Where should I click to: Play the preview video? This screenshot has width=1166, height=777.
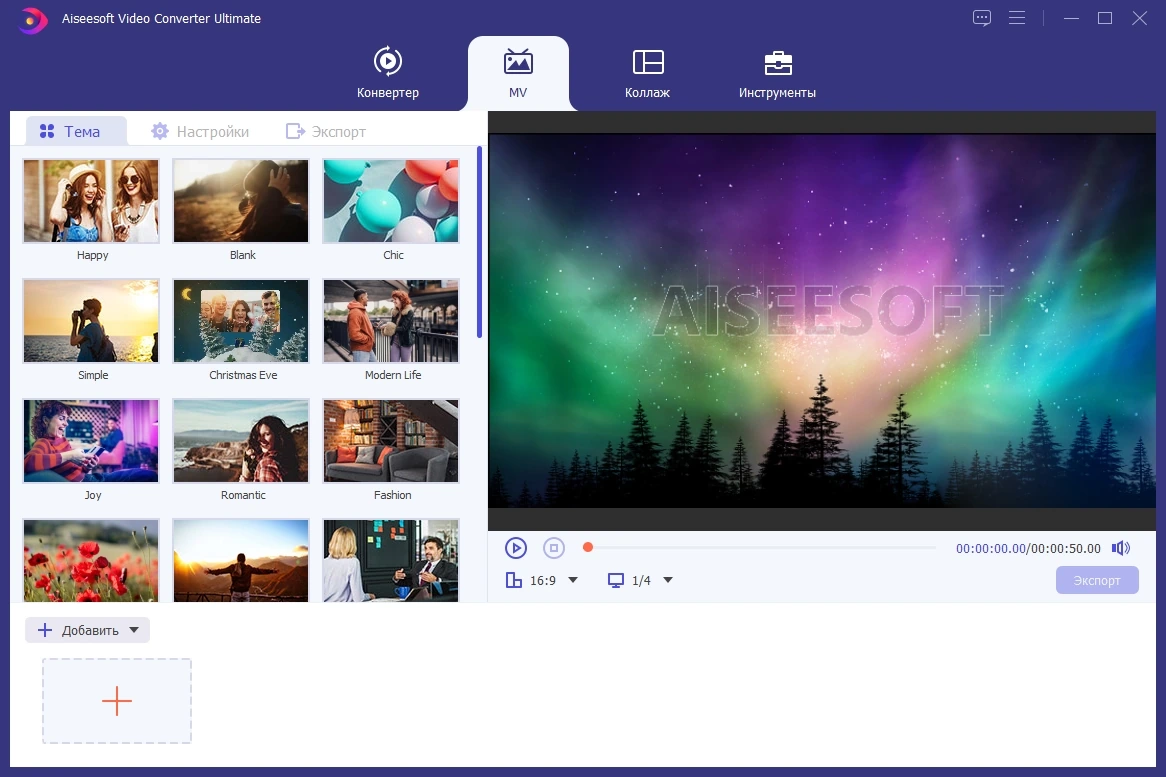click(515, 548)
